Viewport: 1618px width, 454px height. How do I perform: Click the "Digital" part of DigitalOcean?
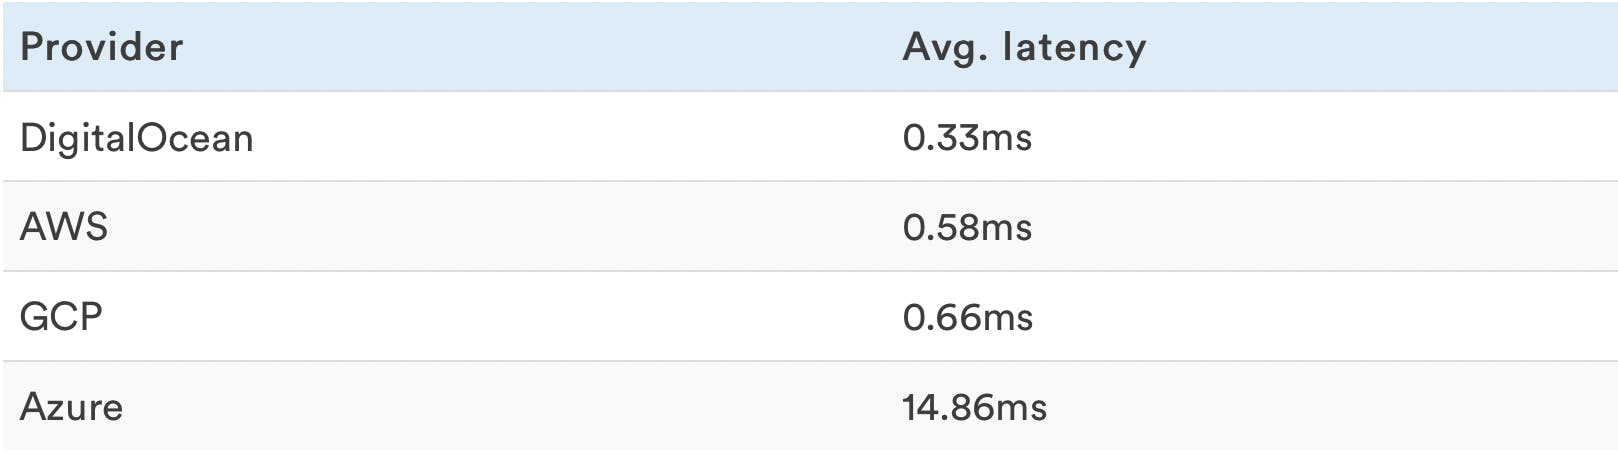click(77, 138)
